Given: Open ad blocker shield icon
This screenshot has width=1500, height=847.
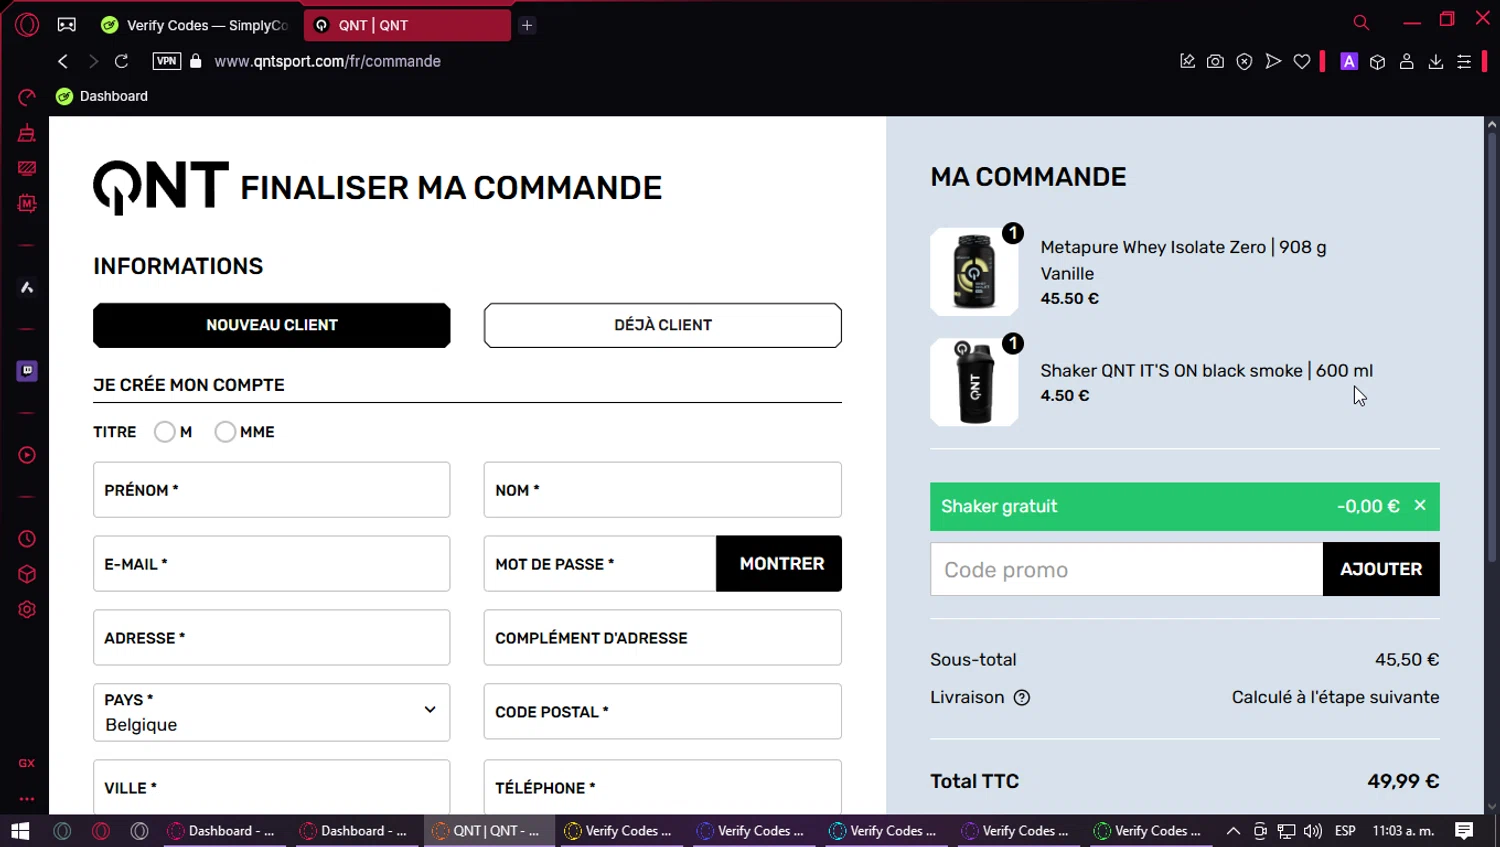Looking at the screenshot, I should 1244,61.
